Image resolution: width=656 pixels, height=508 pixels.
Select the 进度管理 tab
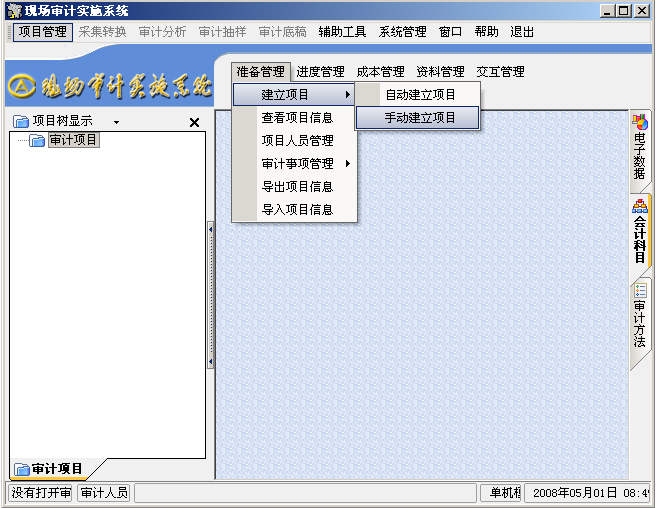point(320,72)
